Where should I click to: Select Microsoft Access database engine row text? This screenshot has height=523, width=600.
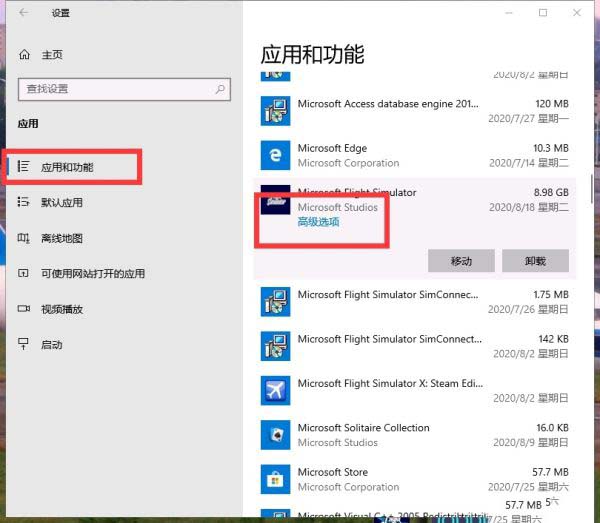point(388,104)
